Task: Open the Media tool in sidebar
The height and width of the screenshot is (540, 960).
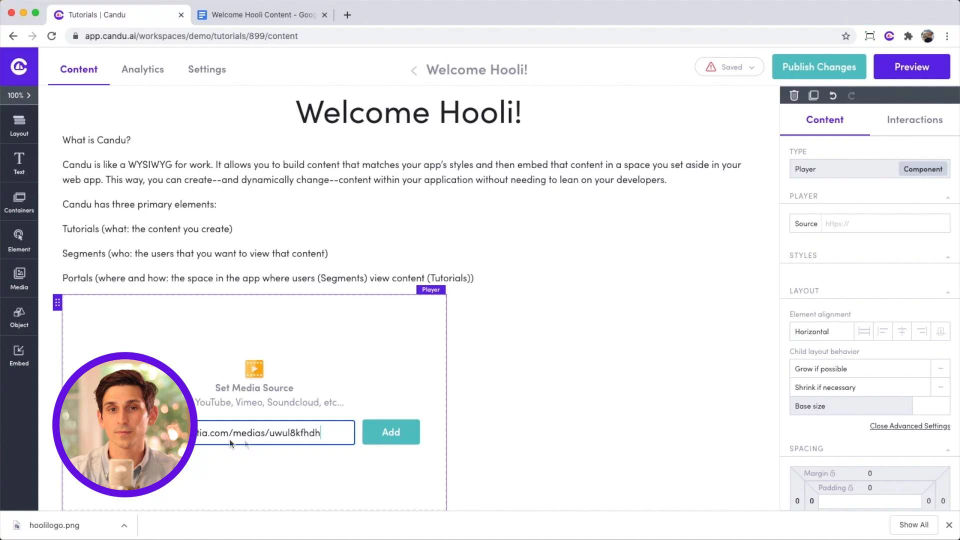Action: [19, 279]
